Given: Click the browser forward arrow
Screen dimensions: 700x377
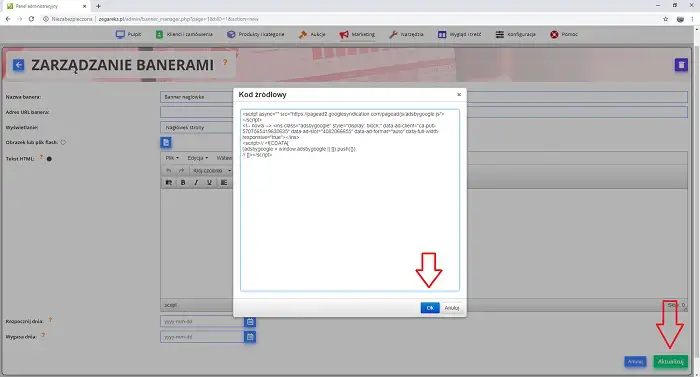Looking at the screenshot, I should (x=20, y=19).
